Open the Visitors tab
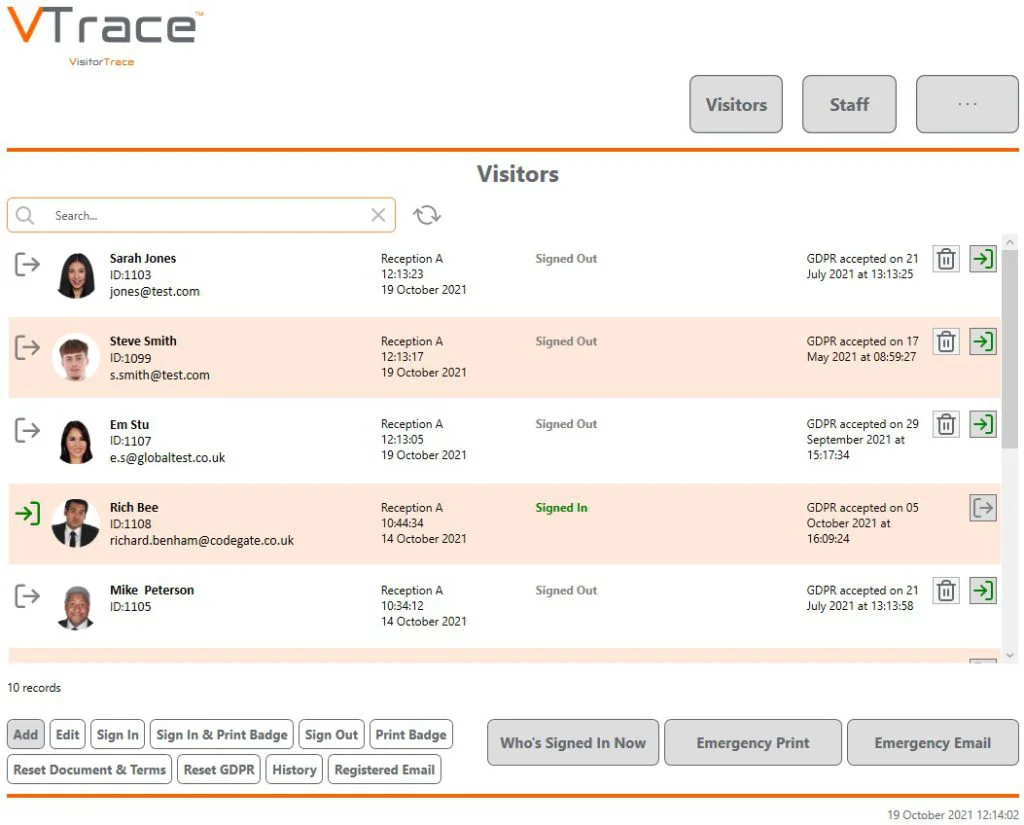 pyautogui.click(x=736, y=104)
